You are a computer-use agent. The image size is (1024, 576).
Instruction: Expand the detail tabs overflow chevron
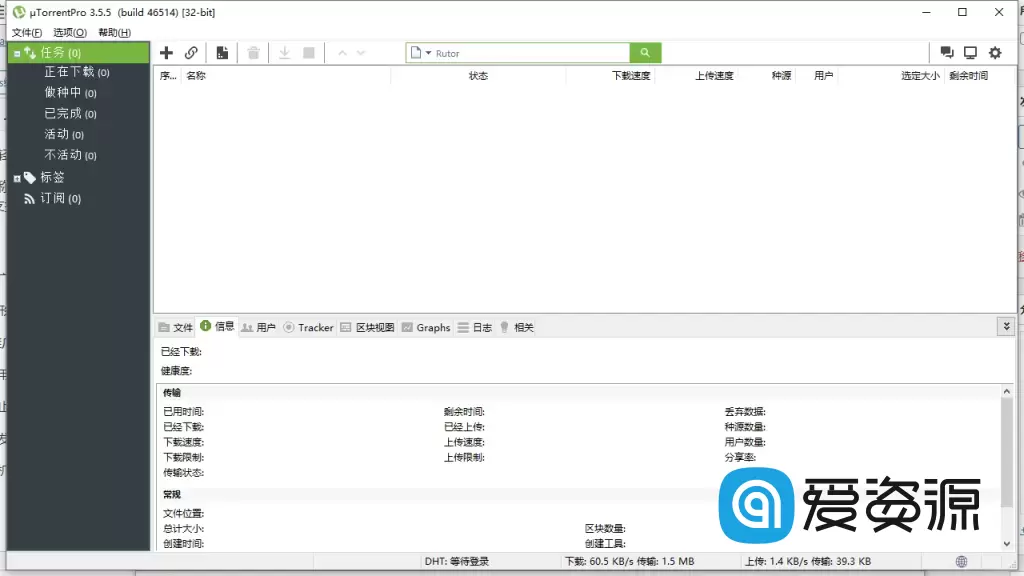coord(1007,326)
